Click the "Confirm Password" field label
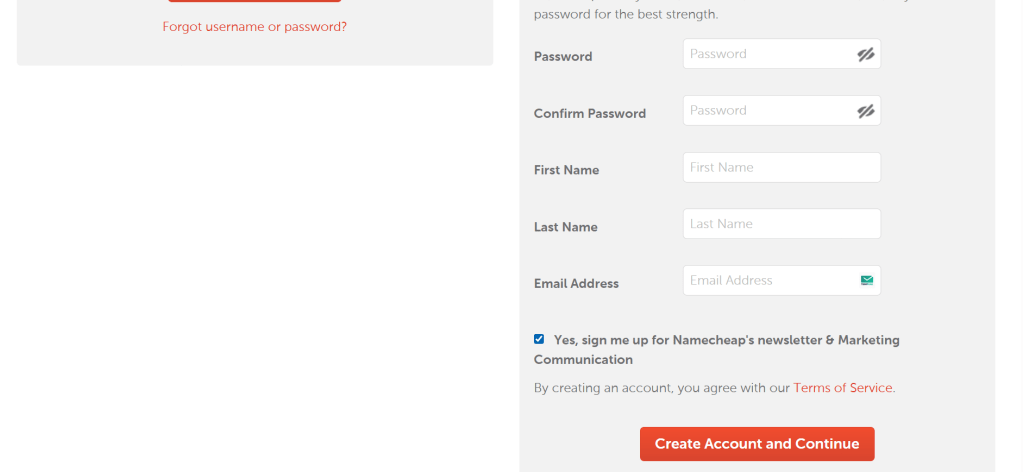This screenshot has height=472, width=1023. [x=590, y=114]
